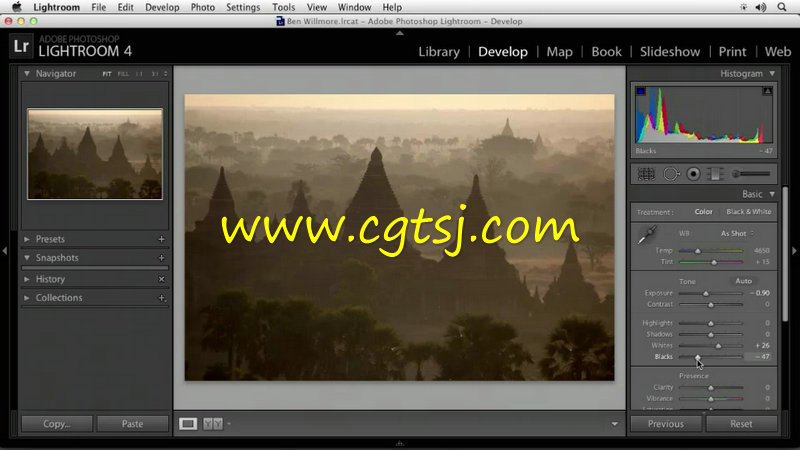This screenshot has width=800, height=450.
Task: Select the Crop Overlay tool
Action: coord(646,174)
